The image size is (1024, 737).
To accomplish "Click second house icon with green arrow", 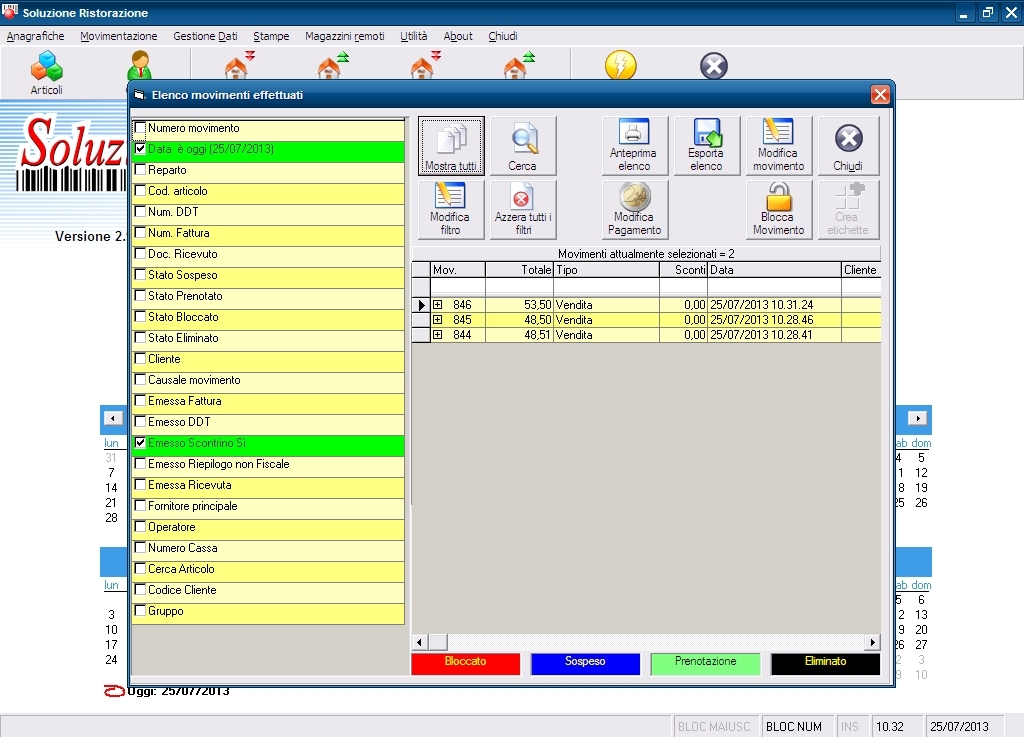I will point(332,65).
